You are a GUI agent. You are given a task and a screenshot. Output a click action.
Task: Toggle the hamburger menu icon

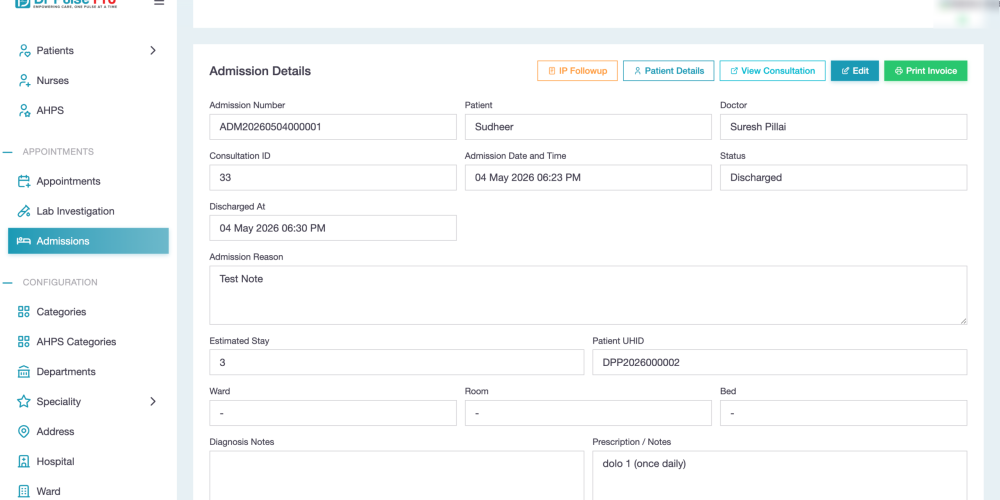pos(159,3)
